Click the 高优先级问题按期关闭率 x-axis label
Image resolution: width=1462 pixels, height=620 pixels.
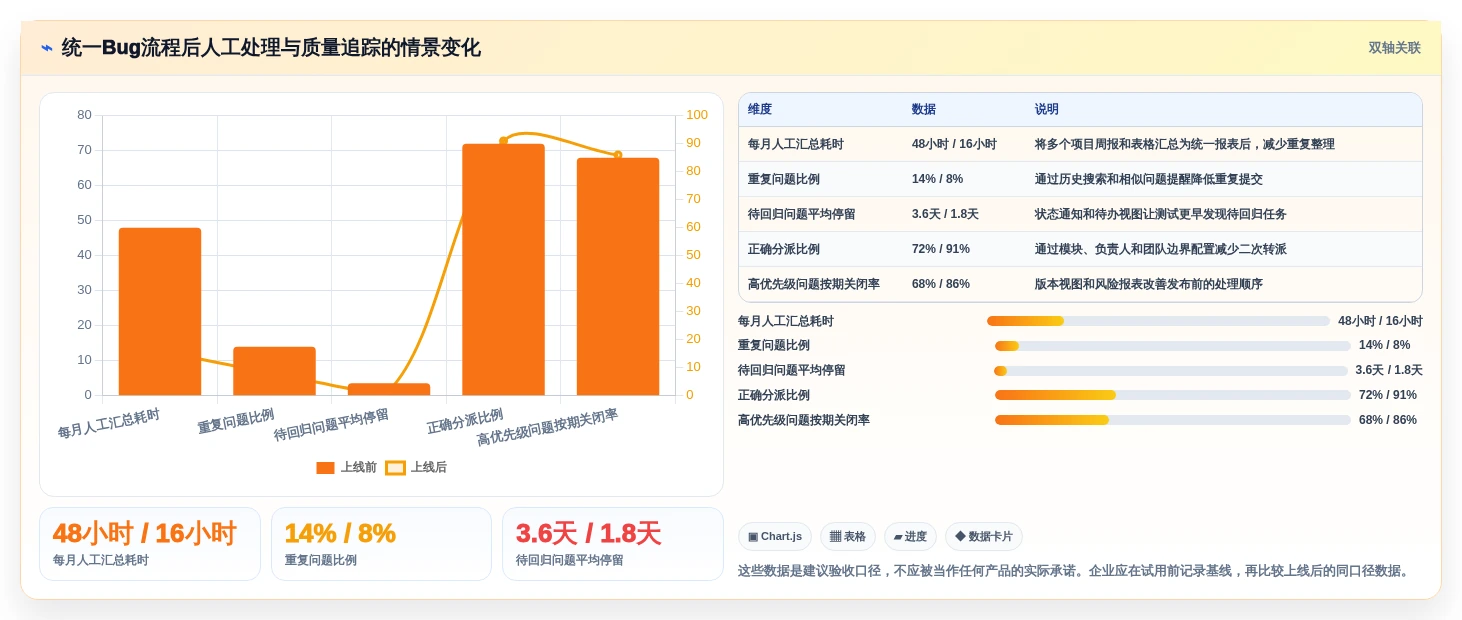click(547, 427)
